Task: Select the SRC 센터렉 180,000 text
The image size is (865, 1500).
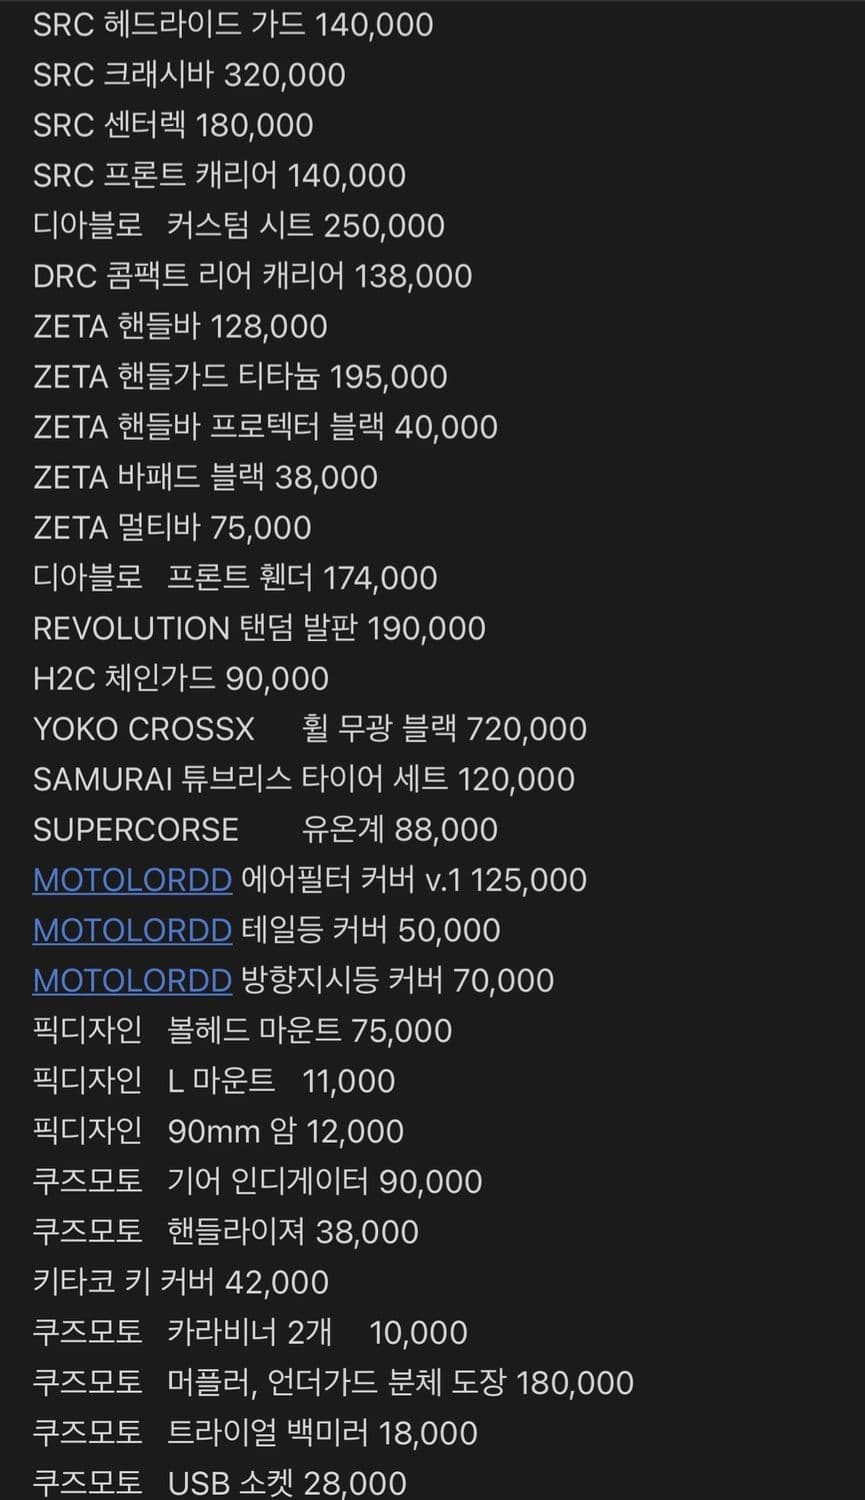Action: [x=173, y=125]
